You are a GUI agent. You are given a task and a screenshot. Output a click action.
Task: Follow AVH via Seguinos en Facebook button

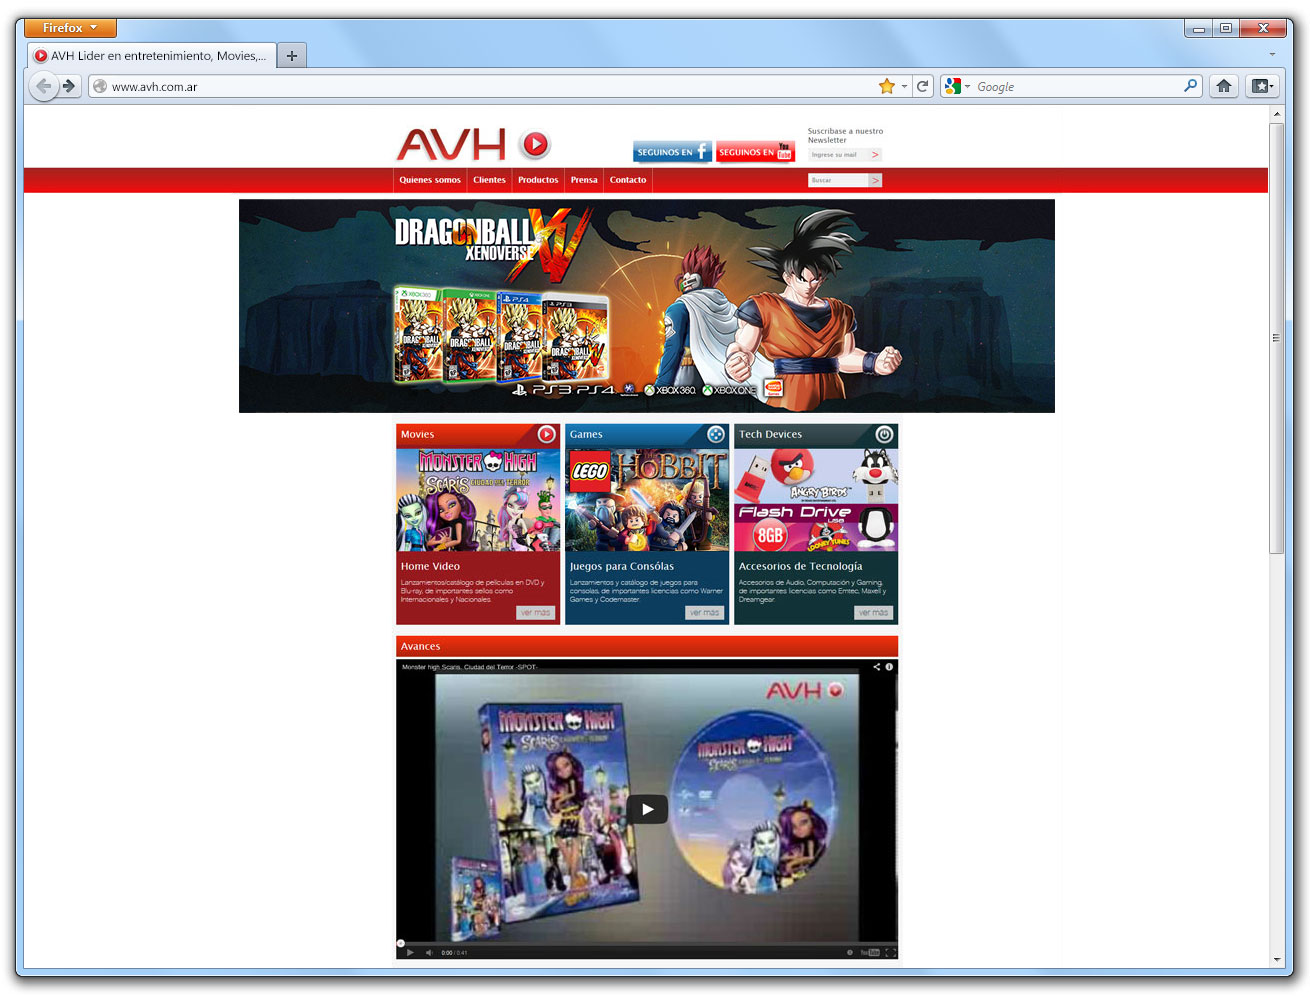pyautogui.click(x=672, y=152)
